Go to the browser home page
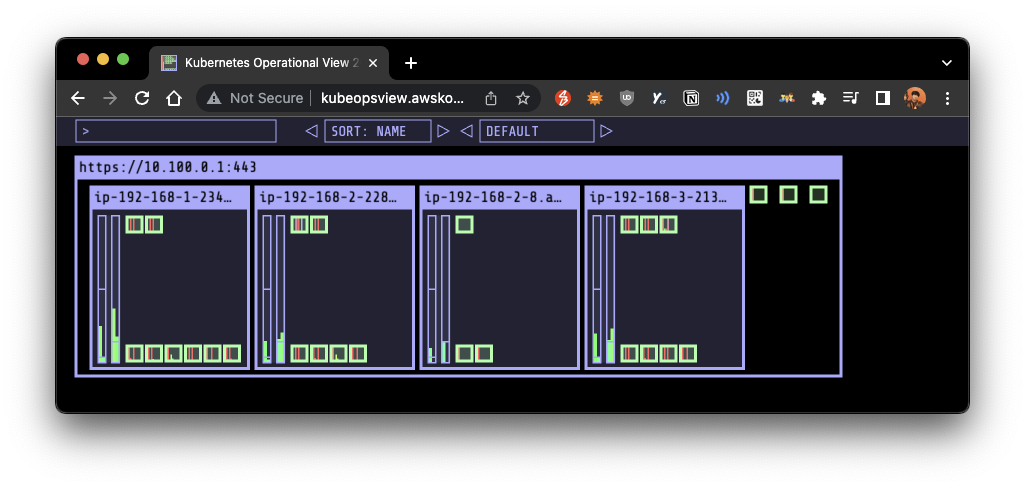 (x=174, y=99)
